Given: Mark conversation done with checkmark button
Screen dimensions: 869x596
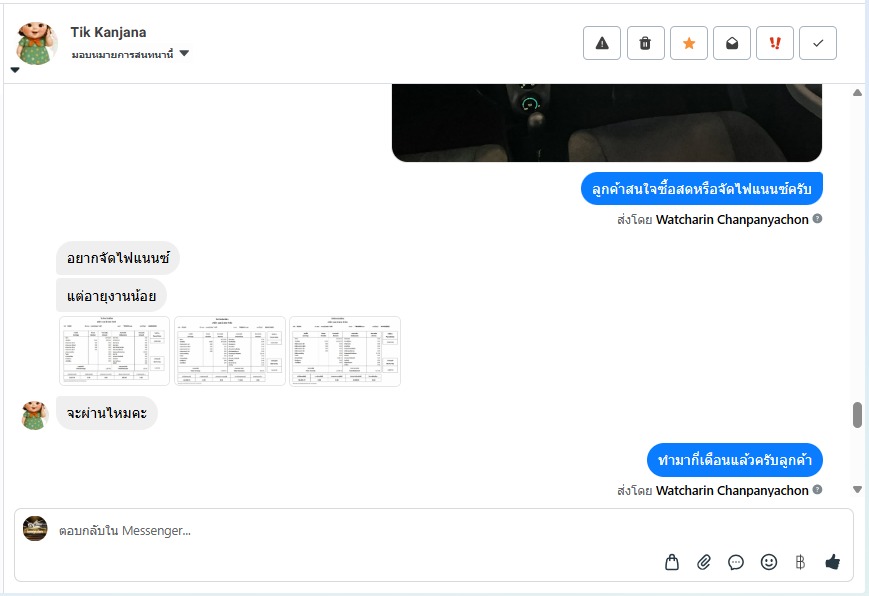Looking at the screenshot, I should (x=818, y=43).
